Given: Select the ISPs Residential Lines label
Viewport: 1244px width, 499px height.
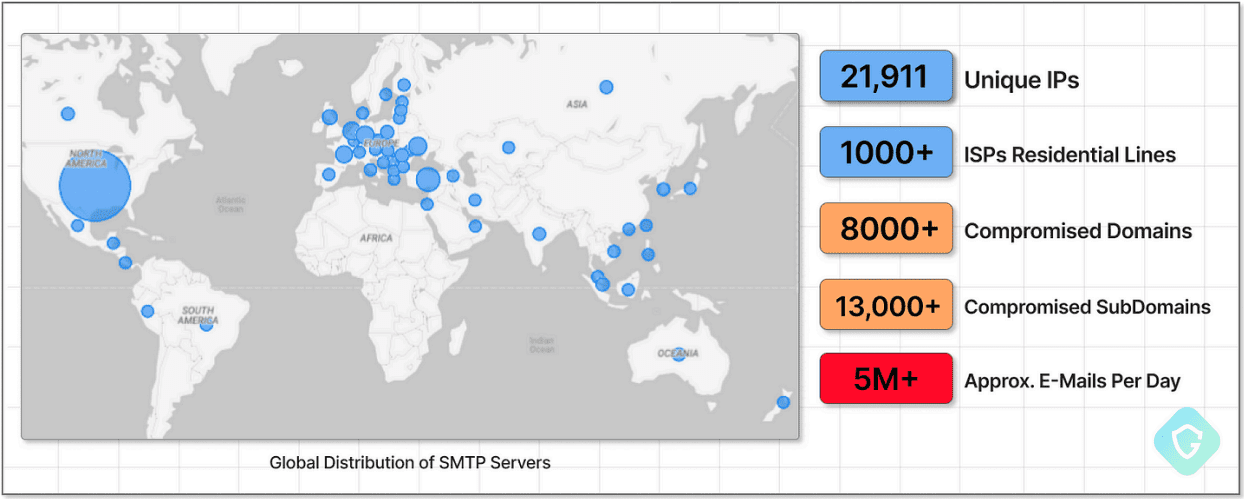Looking at the screenshot, I should coord(1069,155).
